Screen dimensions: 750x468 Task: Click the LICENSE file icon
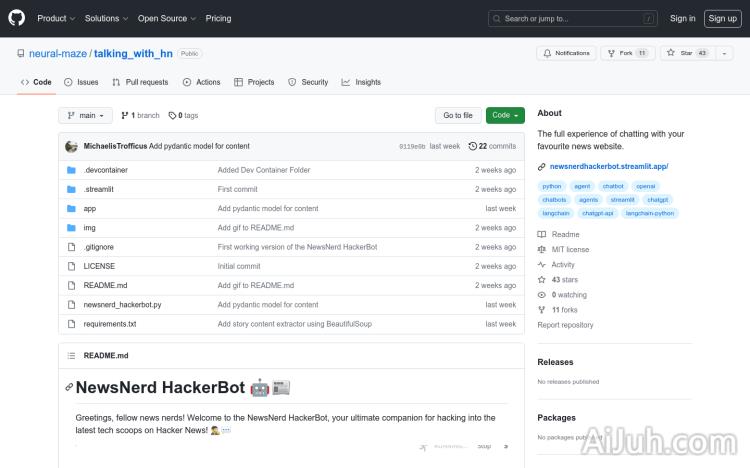pos(71,266)
